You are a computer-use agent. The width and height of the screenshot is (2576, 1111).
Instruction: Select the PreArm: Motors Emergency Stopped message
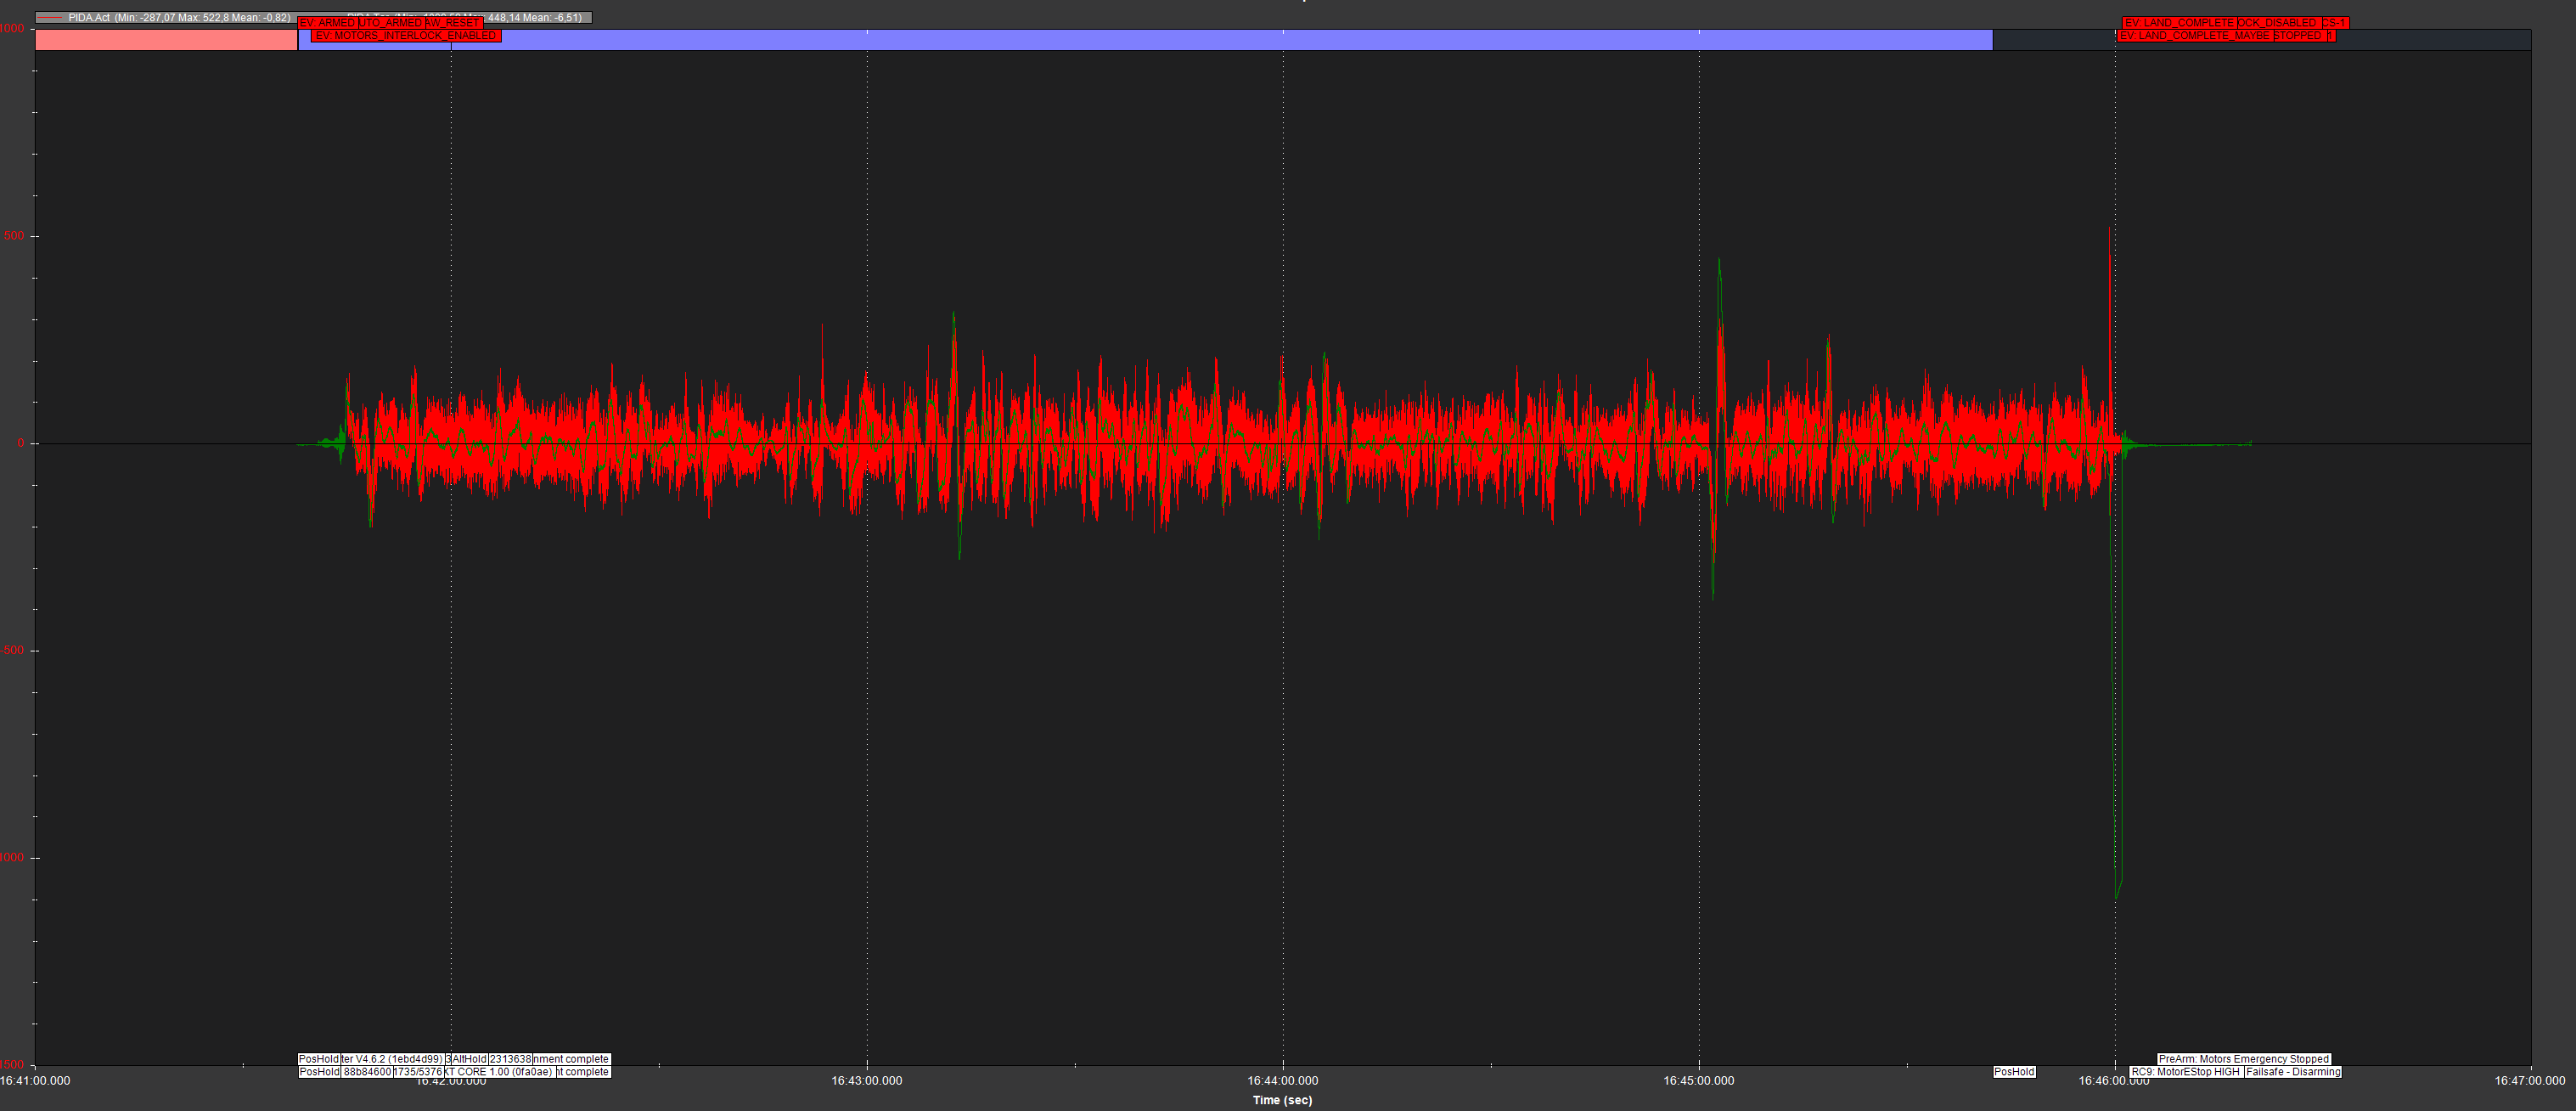point(2244,1059)
